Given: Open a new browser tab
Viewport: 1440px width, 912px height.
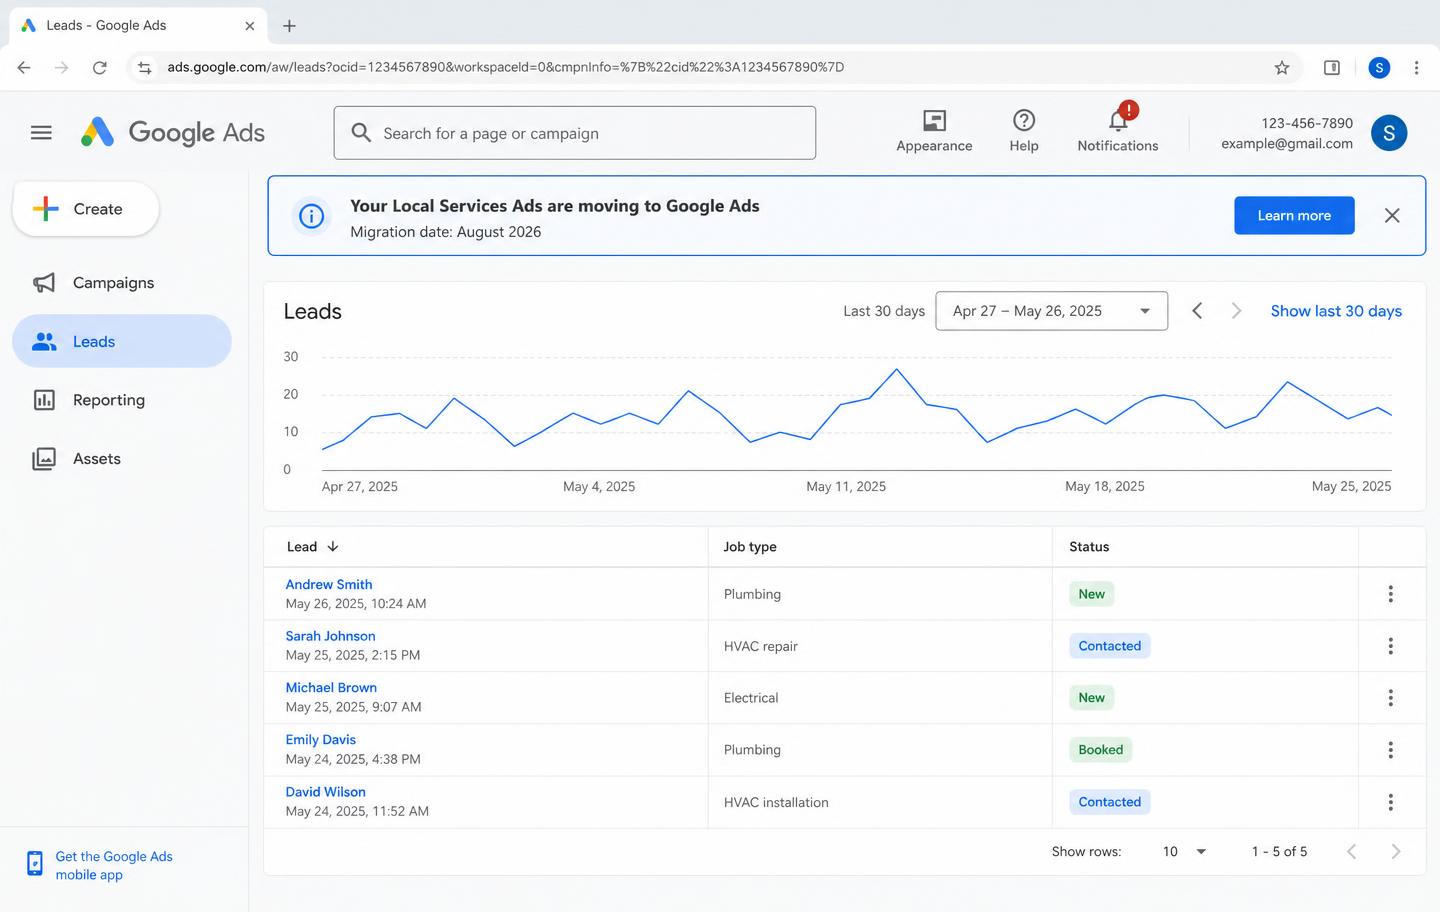Looking at the screenshot, I should coord(289,26).
